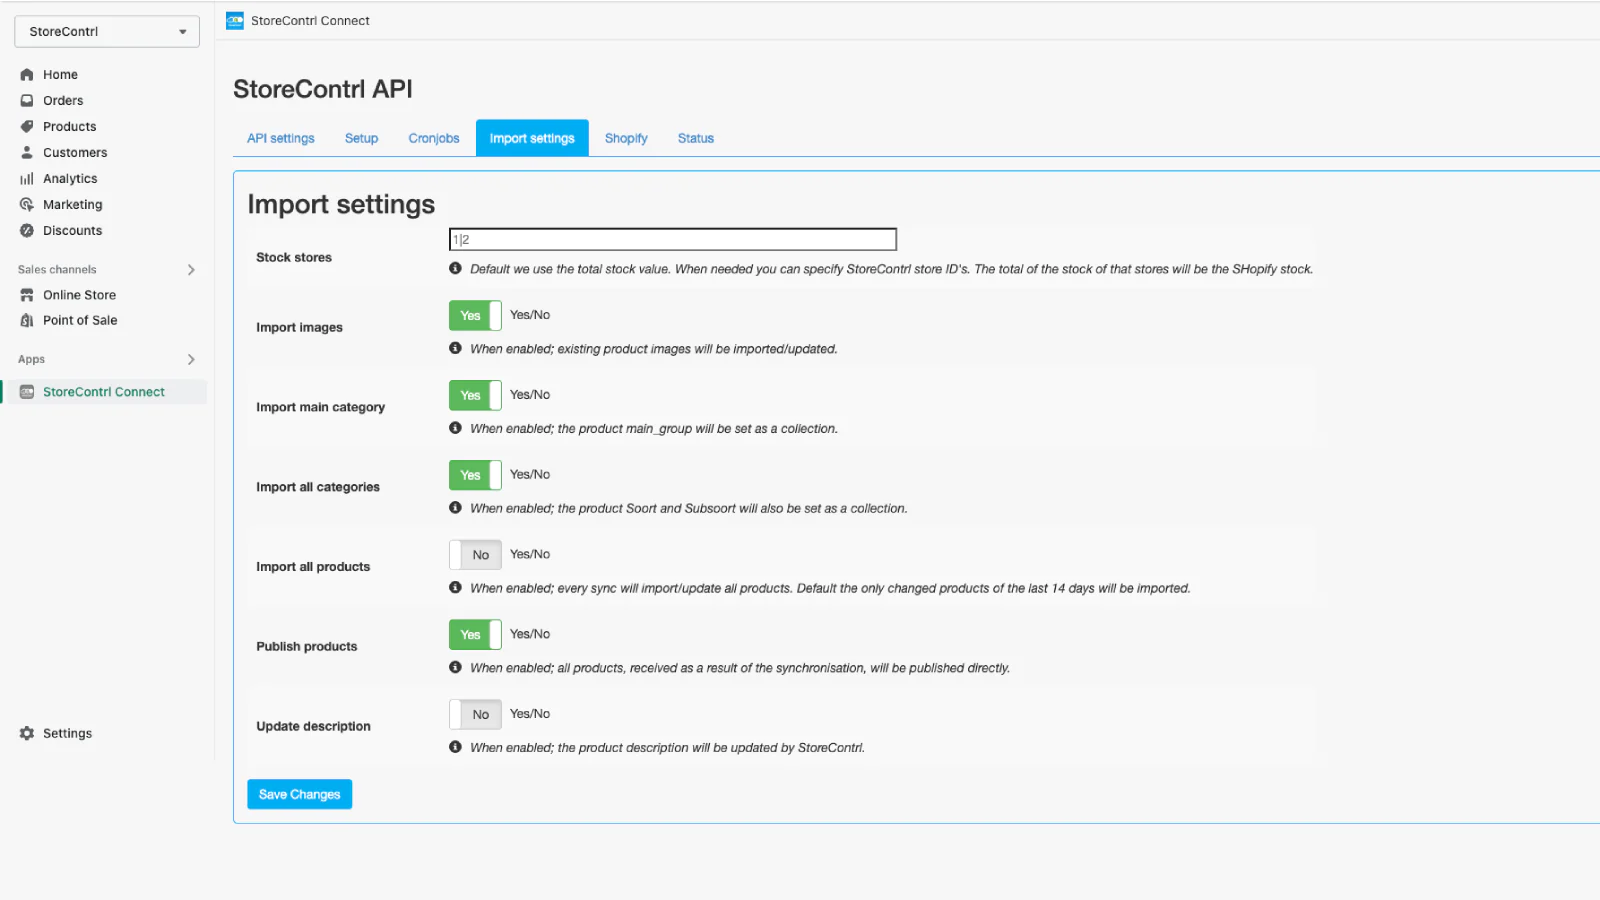Click the Marketing target icon

point(27,205)
